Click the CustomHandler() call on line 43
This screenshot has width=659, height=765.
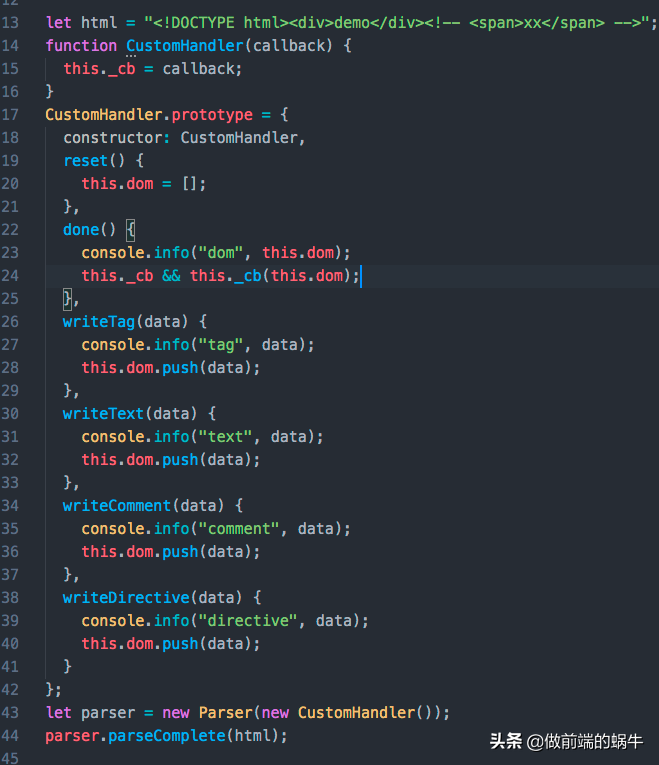[x=368, y=713]
